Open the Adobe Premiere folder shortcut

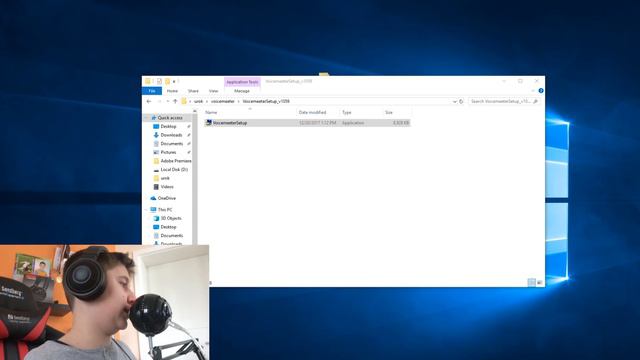pyautogui.click(x=176, y=161)
